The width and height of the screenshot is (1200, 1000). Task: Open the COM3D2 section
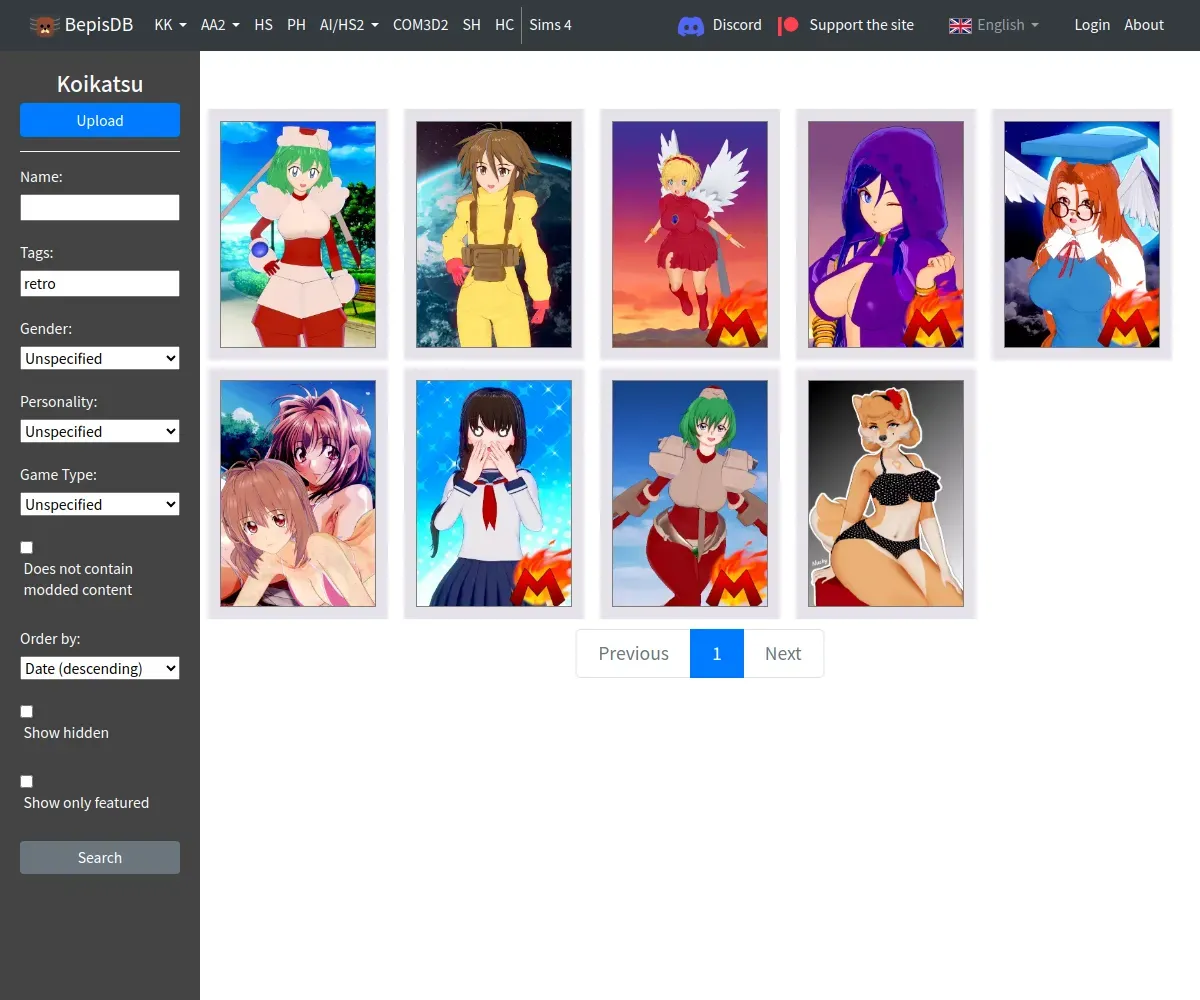pos(420,25)
